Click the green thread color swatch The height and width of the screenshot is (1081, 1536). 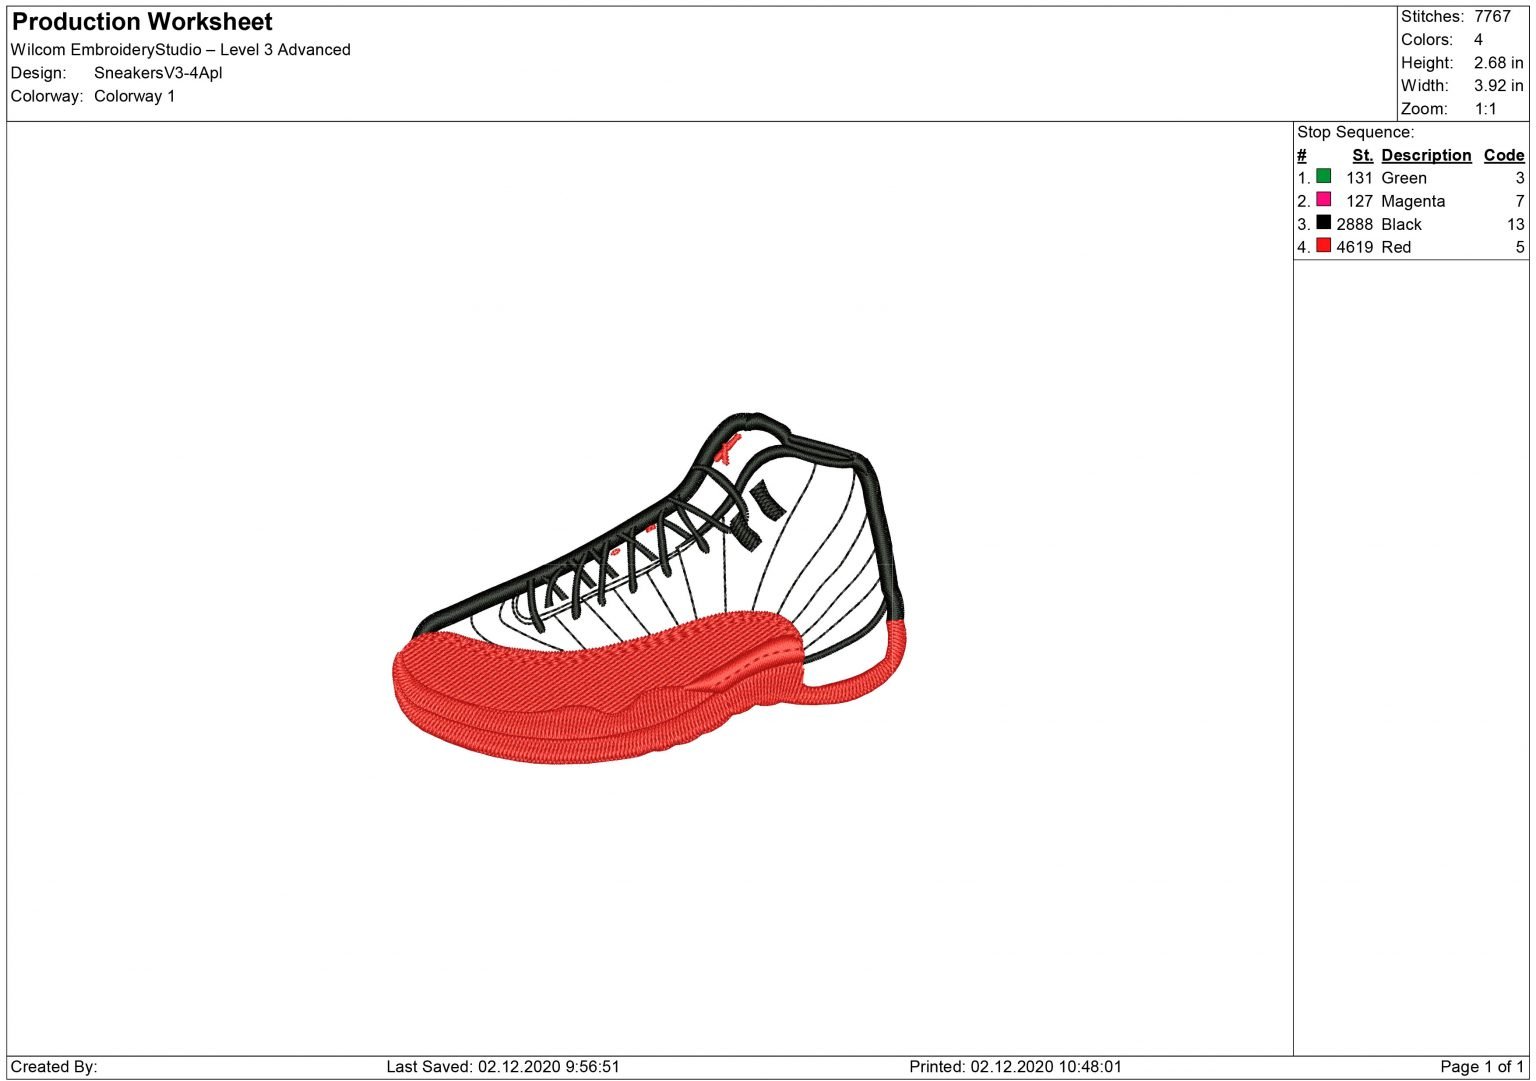click(1323, 177)
